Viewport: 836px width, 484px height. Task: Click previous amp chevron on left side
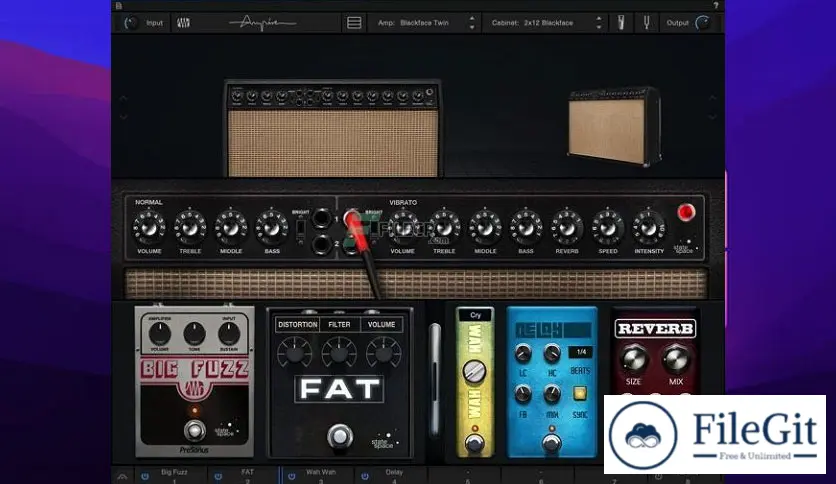(123, 99)
